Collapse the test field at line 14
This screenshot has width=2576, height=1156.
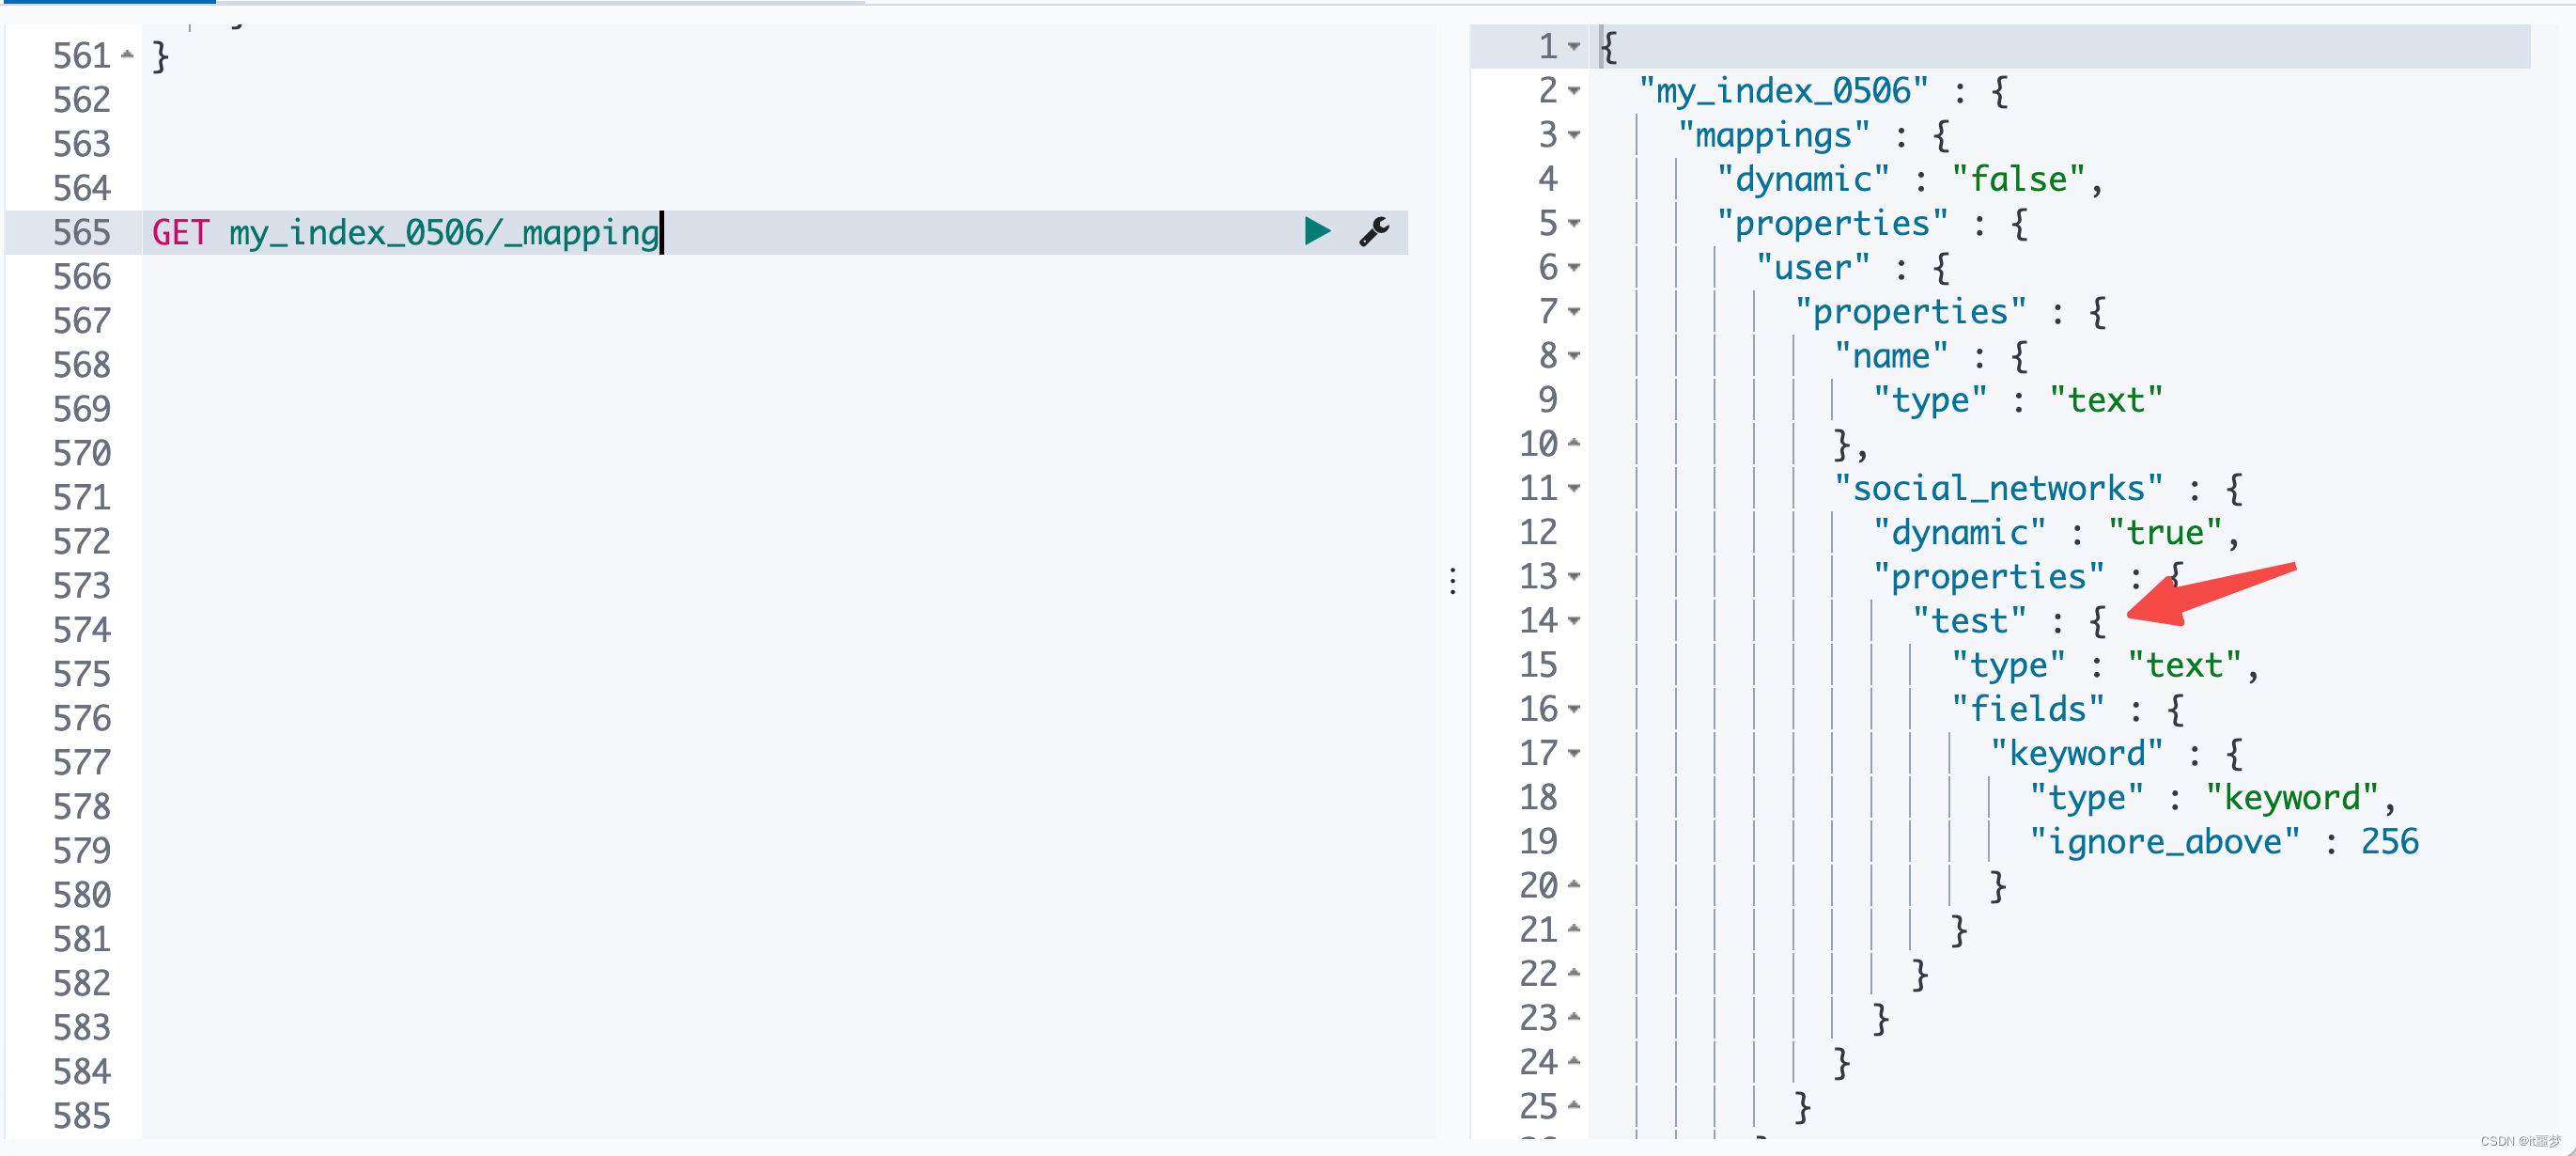pos(1574,620)
